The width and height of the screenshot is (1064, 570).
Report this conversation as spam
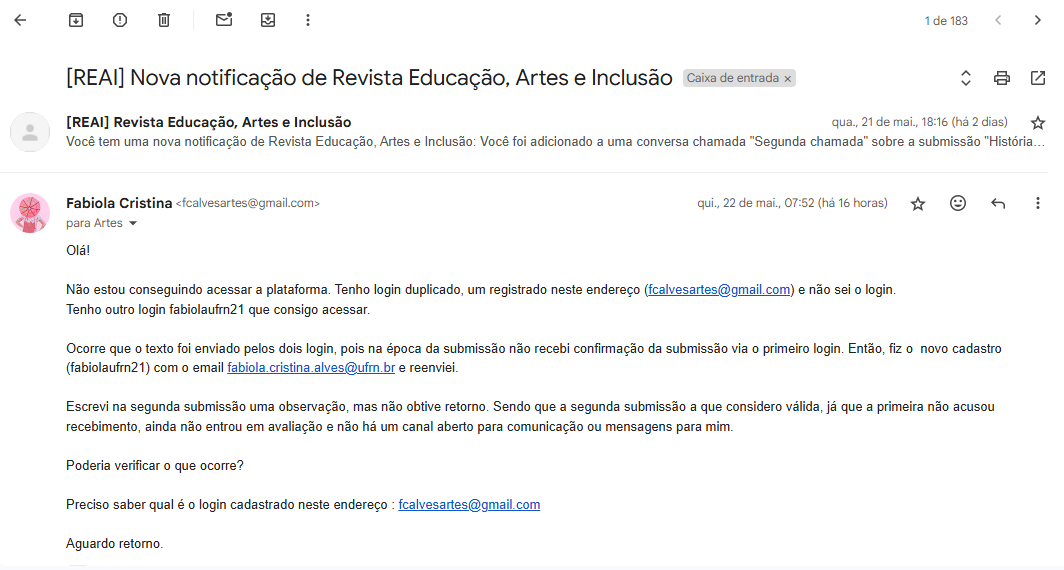tap(120, 20)
